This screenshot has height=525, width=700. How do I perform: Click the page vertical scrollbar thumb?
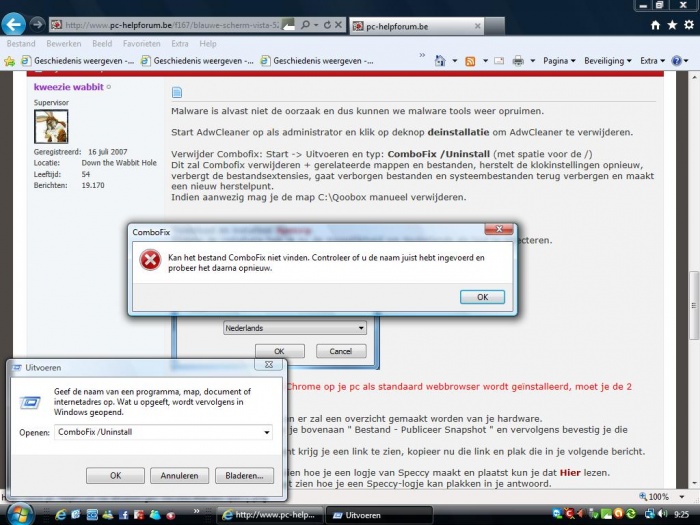[693, 305]
